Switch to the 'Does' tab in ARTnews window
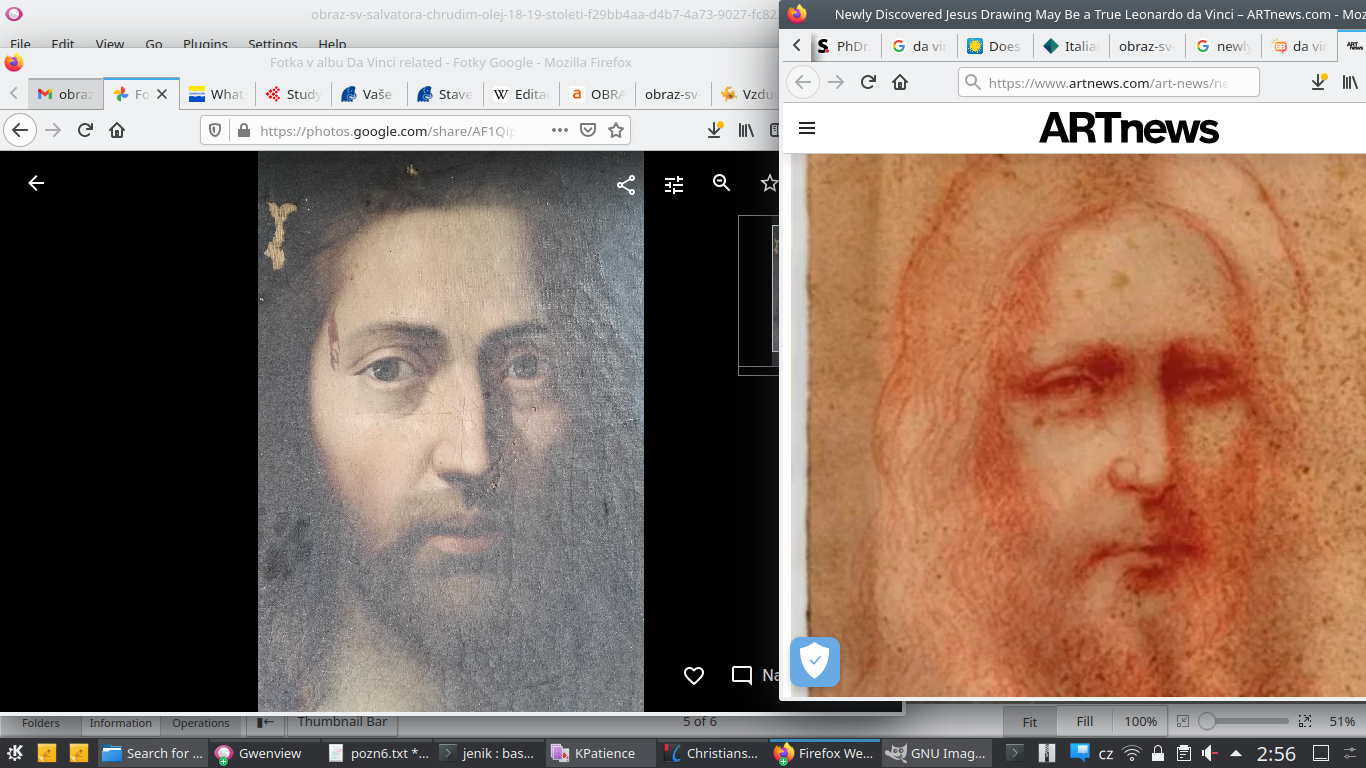1366x768 pixels. pyautogui.click(x=995, y=46)
